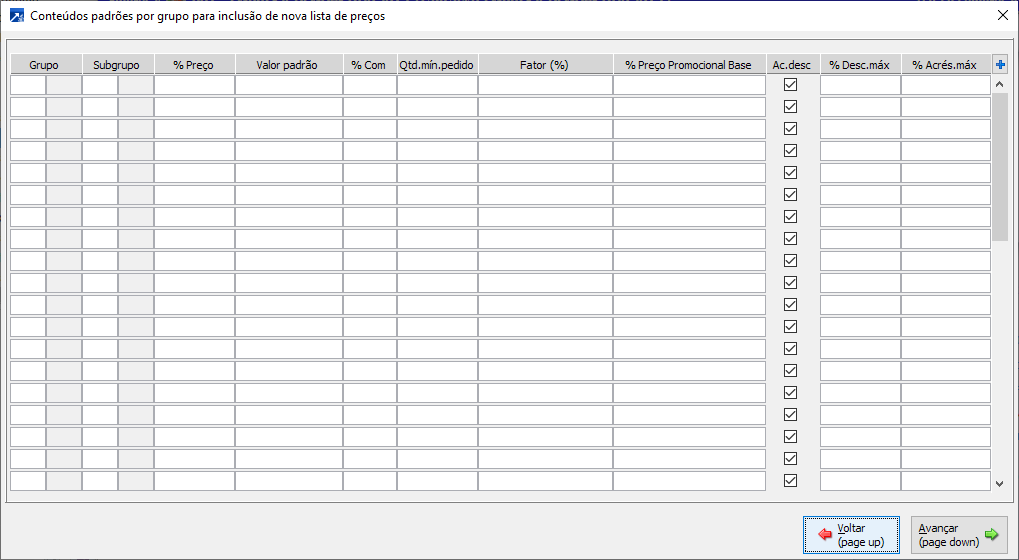Viewport: 1019px width, 560px height.
Task: Click the Avançar (page down) button
Action: point(959,535)
